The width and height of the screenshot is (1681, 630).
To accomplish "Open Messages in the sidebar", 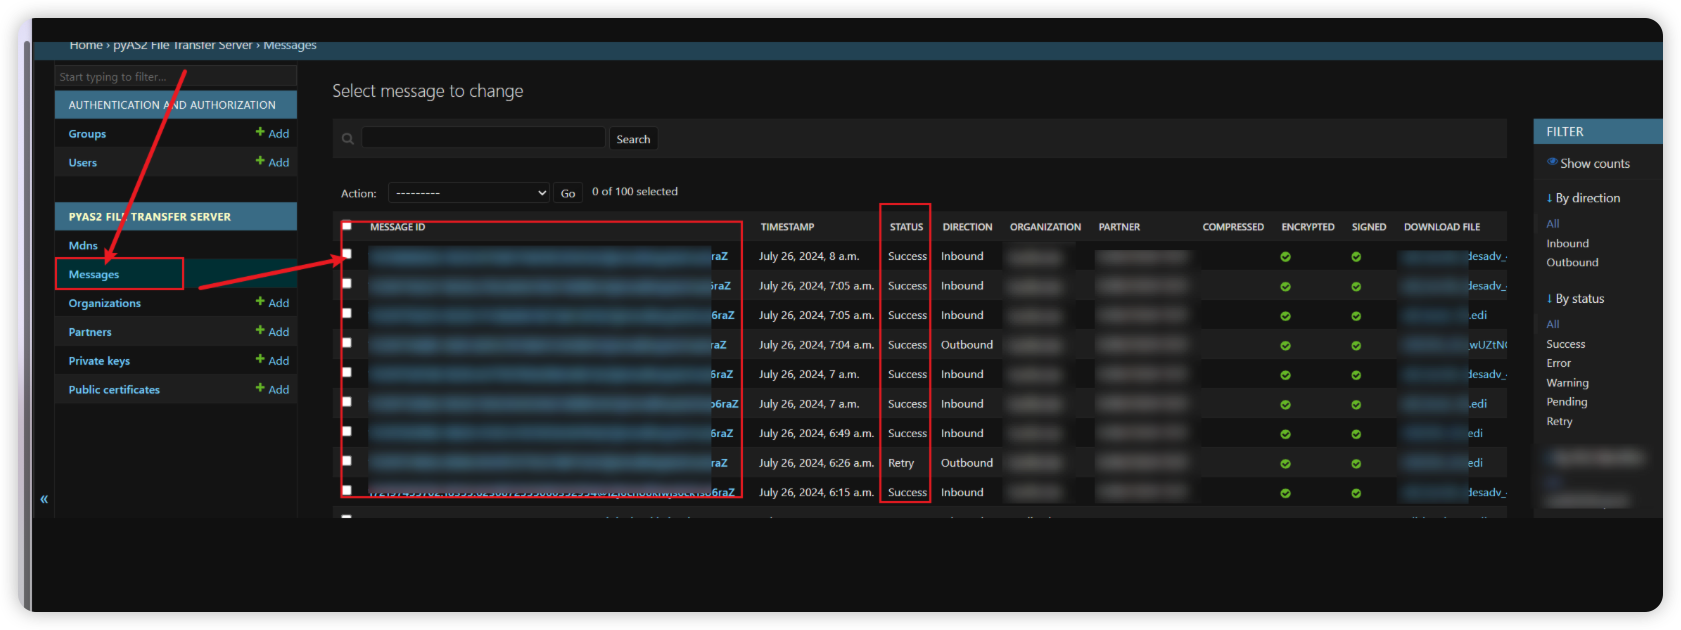I will click(94, 274).
